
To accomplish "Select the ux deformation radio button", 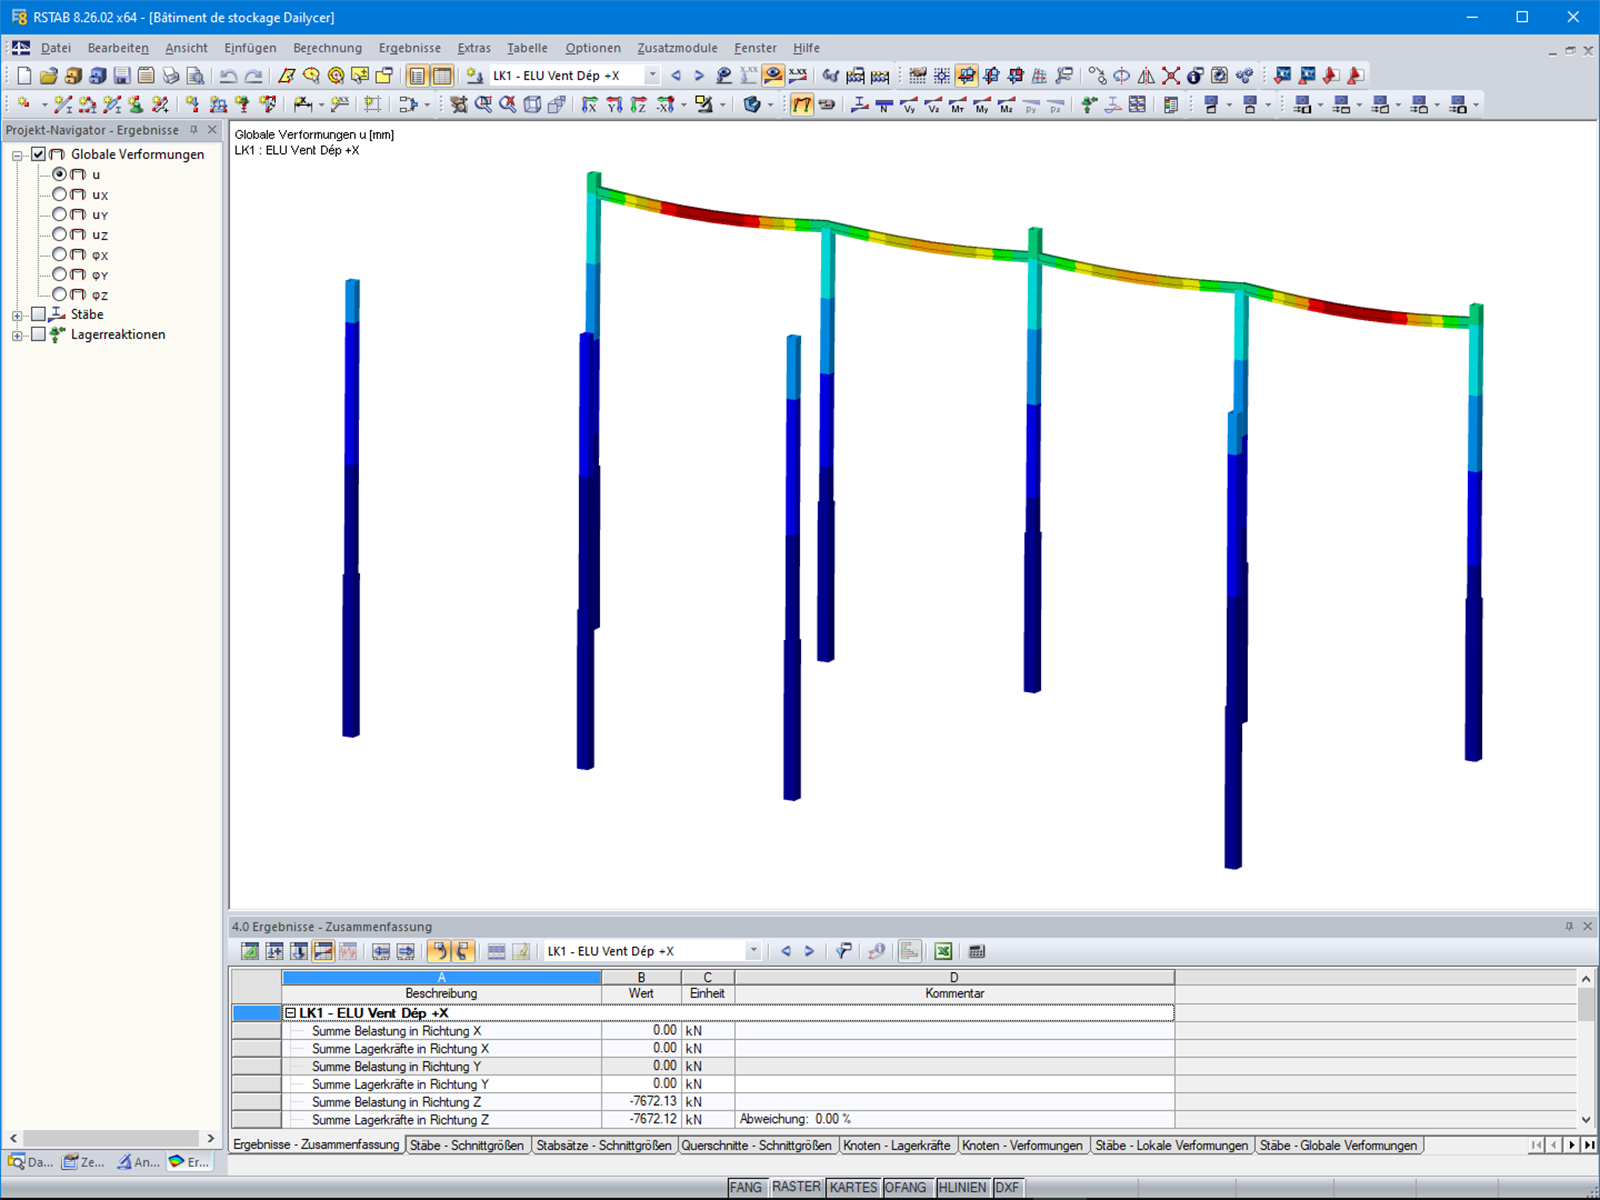I will point(60,194).
